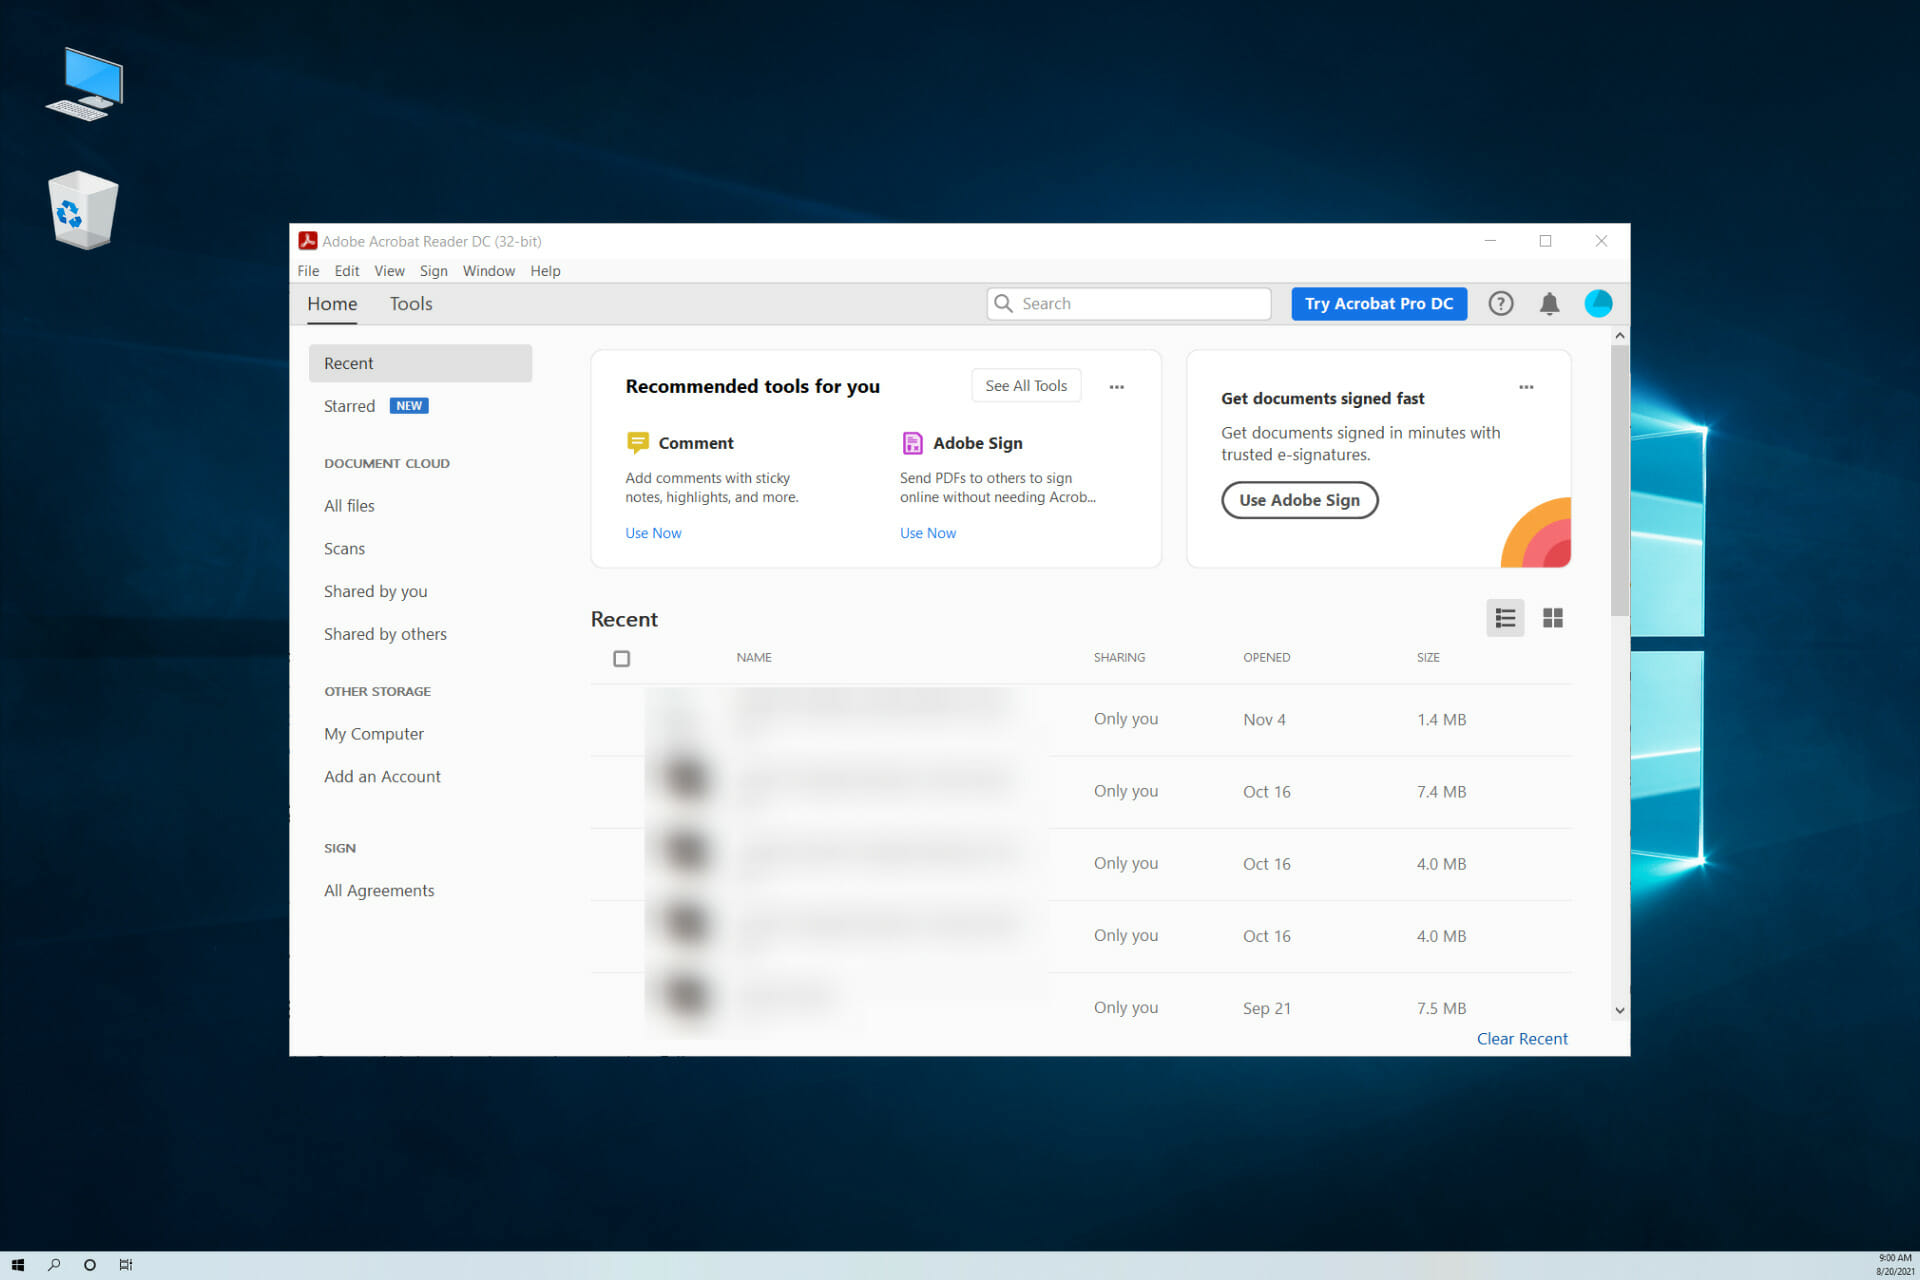Click the Adobe Sign tool icon
The width and height of the screenshot is (1920, 1280).
pyautogui.click(x=910, y=441)
